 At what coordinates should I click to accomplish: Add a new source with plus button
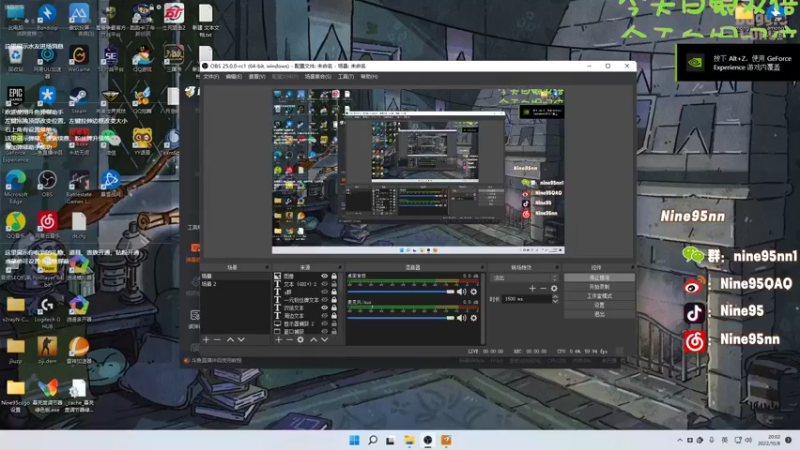[x=279, y=339]
